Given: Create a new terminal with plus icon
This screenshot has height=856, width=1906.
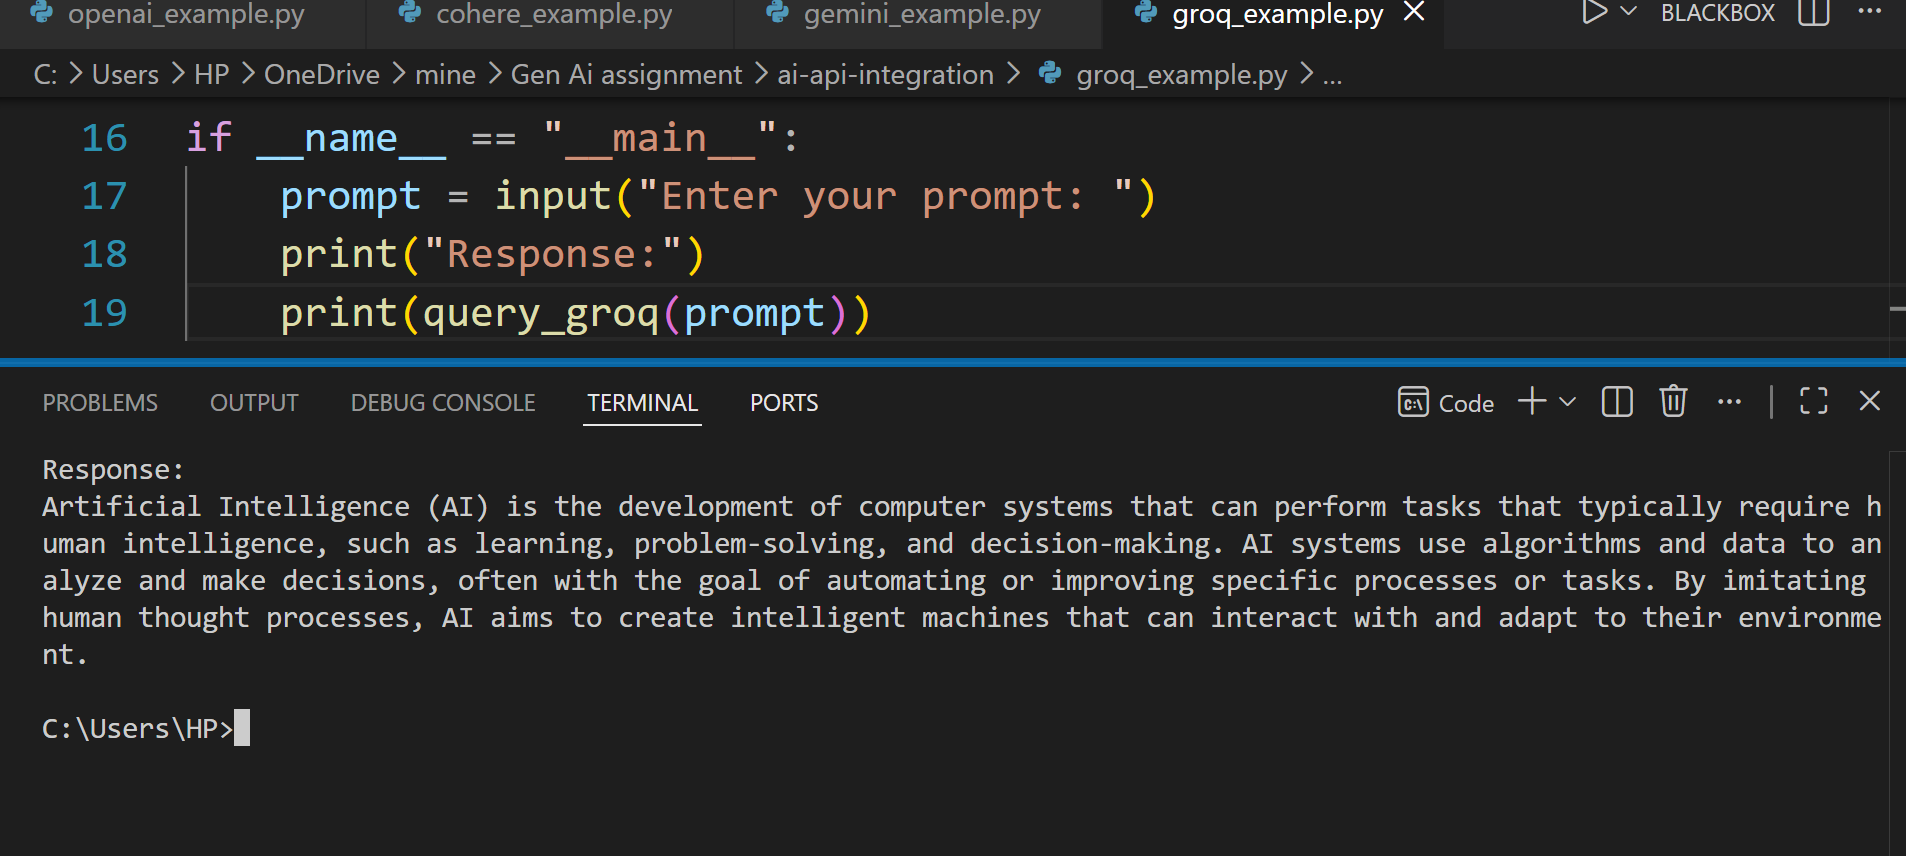Looking at the screenshot, I should (1532, 401).
